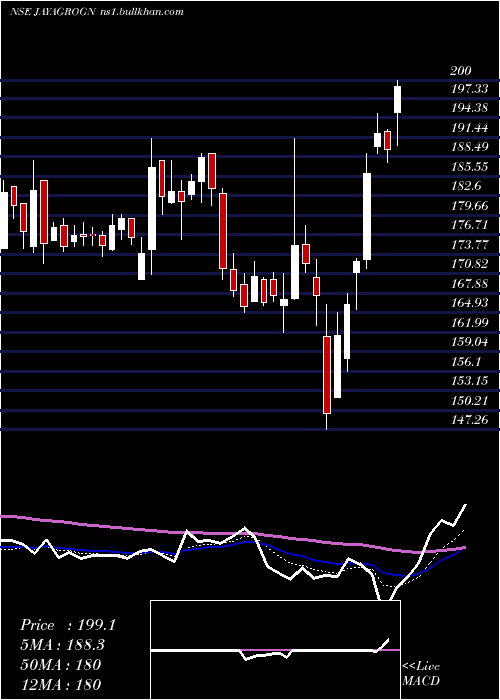Viewport: 500px width, 700px height.
Task: Click the 156.1 price axis label
Action: (x=466, y=361)
